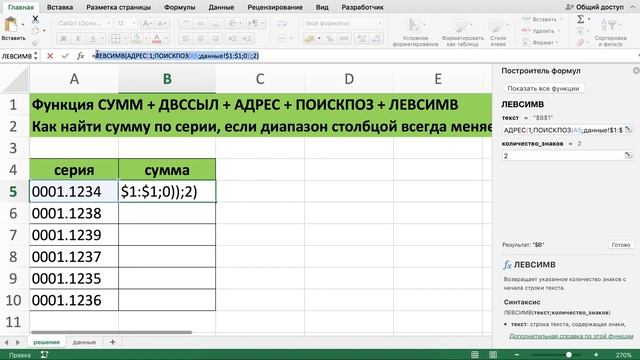Click the cell borders icon
Image resolution: width=640 pixels, height=360 pixels.
pyautogui.click(x=116, y=39)
